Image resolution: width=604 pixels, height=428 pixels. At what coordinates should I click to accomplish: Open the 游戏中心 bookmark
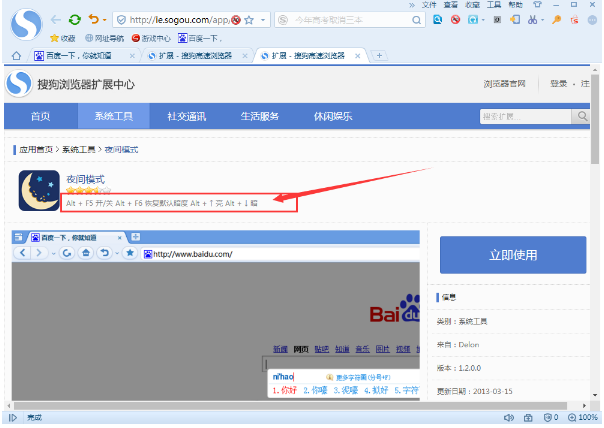(151, 38)
